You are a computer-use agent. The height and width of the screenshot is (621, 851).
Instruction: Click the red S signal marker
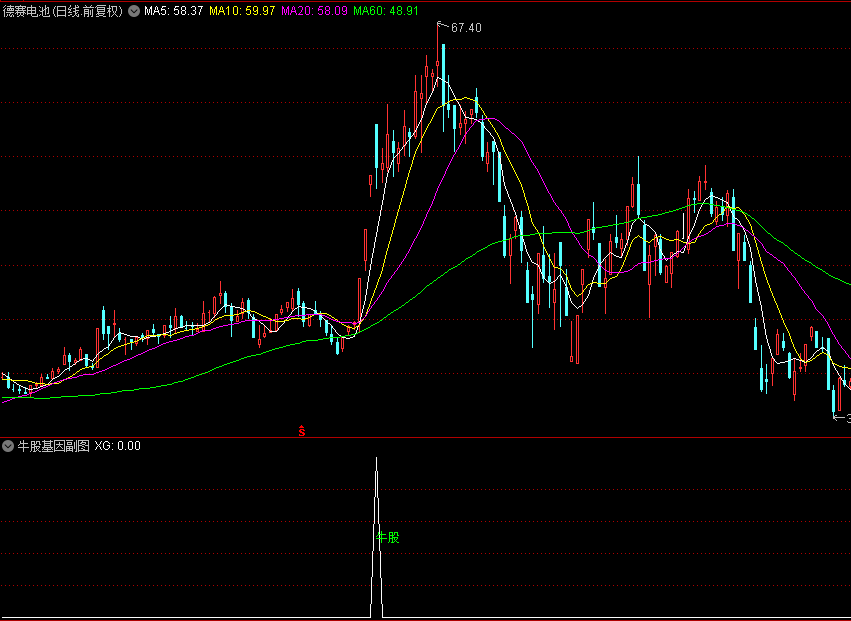[x=302, y=431]
